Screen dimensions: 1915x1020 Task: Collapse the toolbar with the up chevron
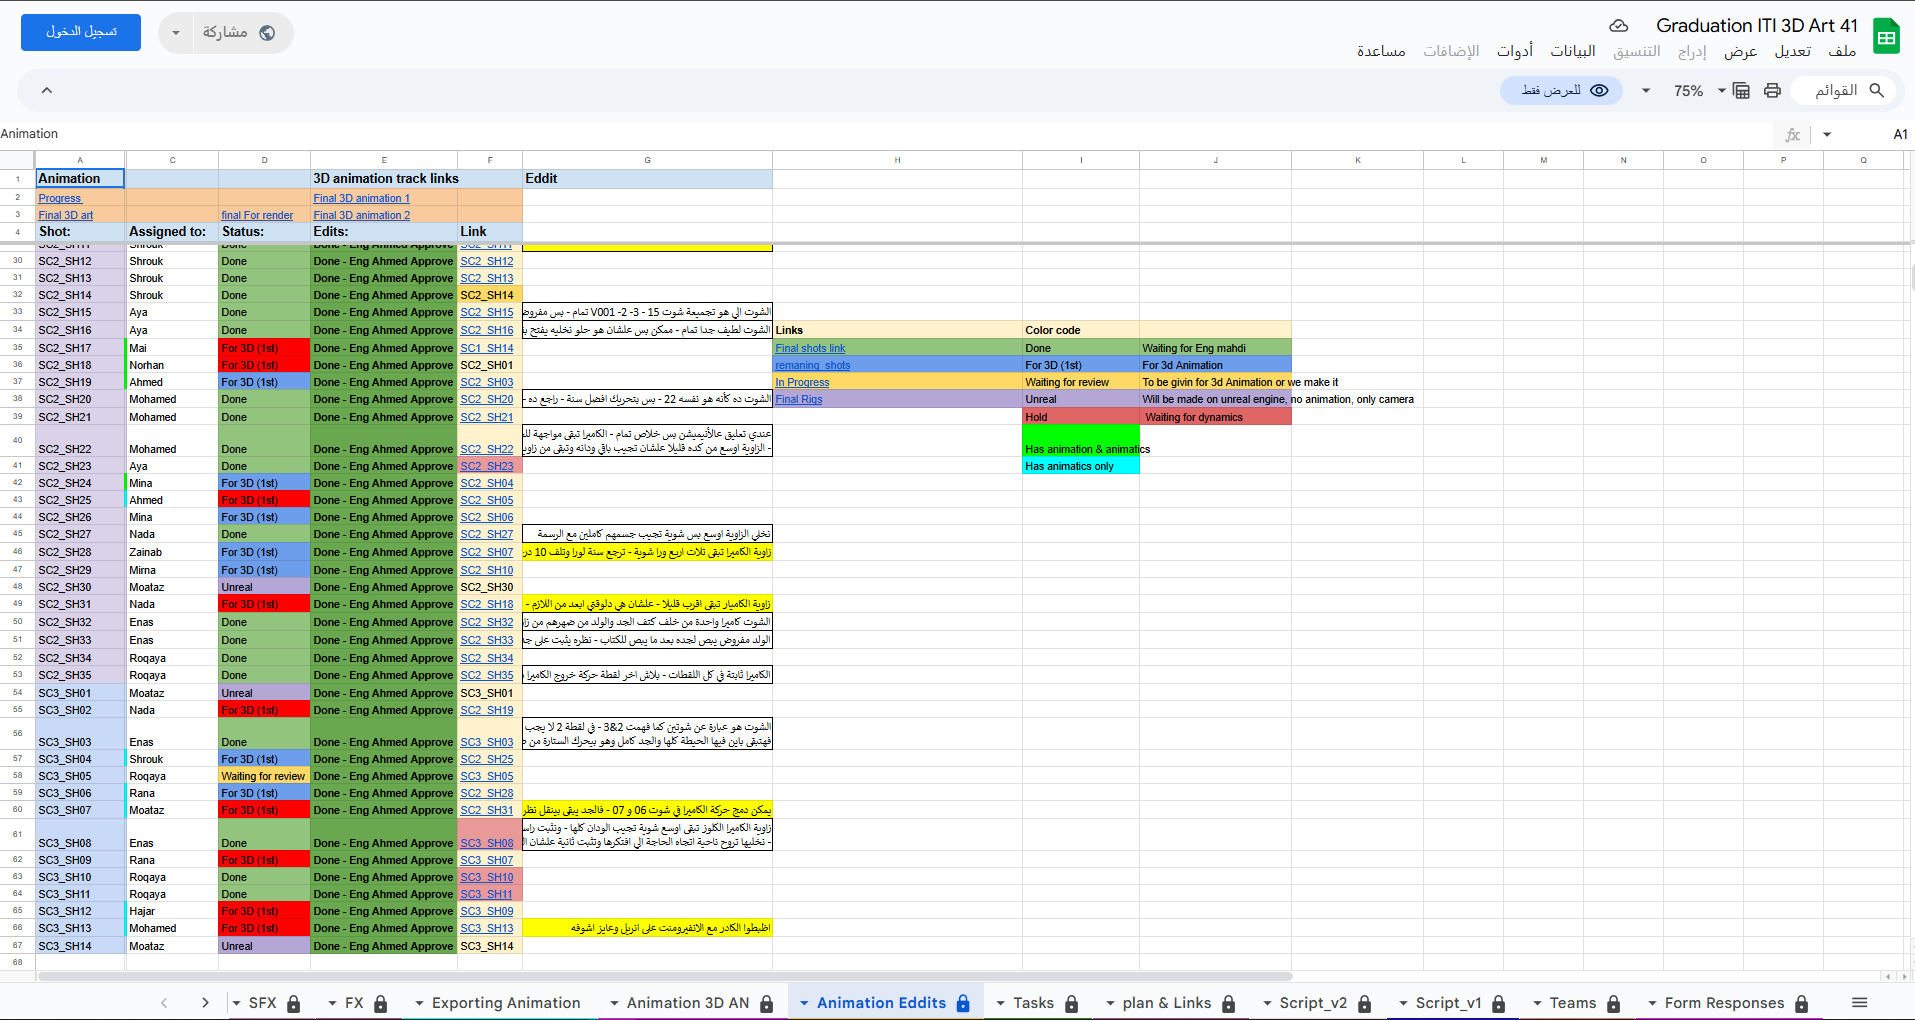tap(46, 91)
